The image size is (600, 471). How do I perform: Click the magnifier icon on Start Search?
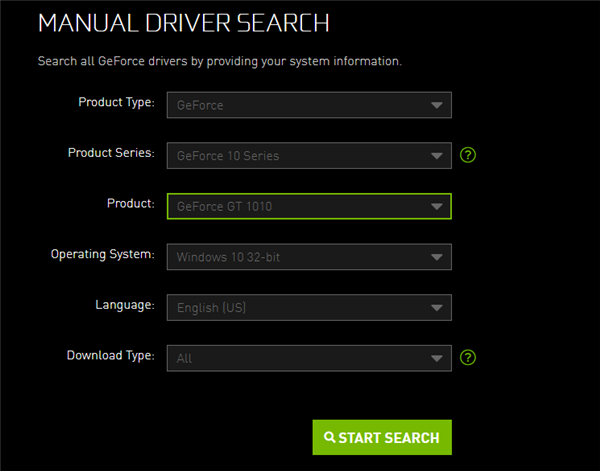click(329, 438)
